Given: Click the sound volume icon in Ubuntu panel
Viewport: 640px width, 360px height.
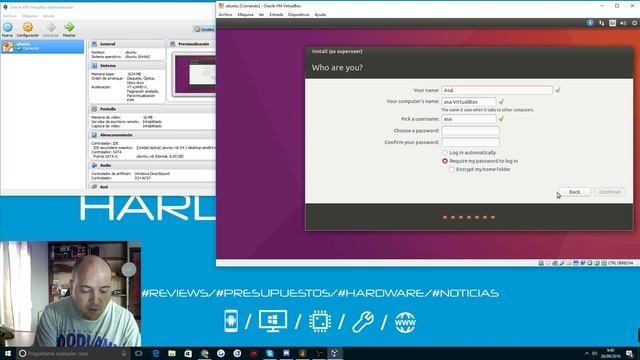Looking at the screenshot, I should point(623,23).
